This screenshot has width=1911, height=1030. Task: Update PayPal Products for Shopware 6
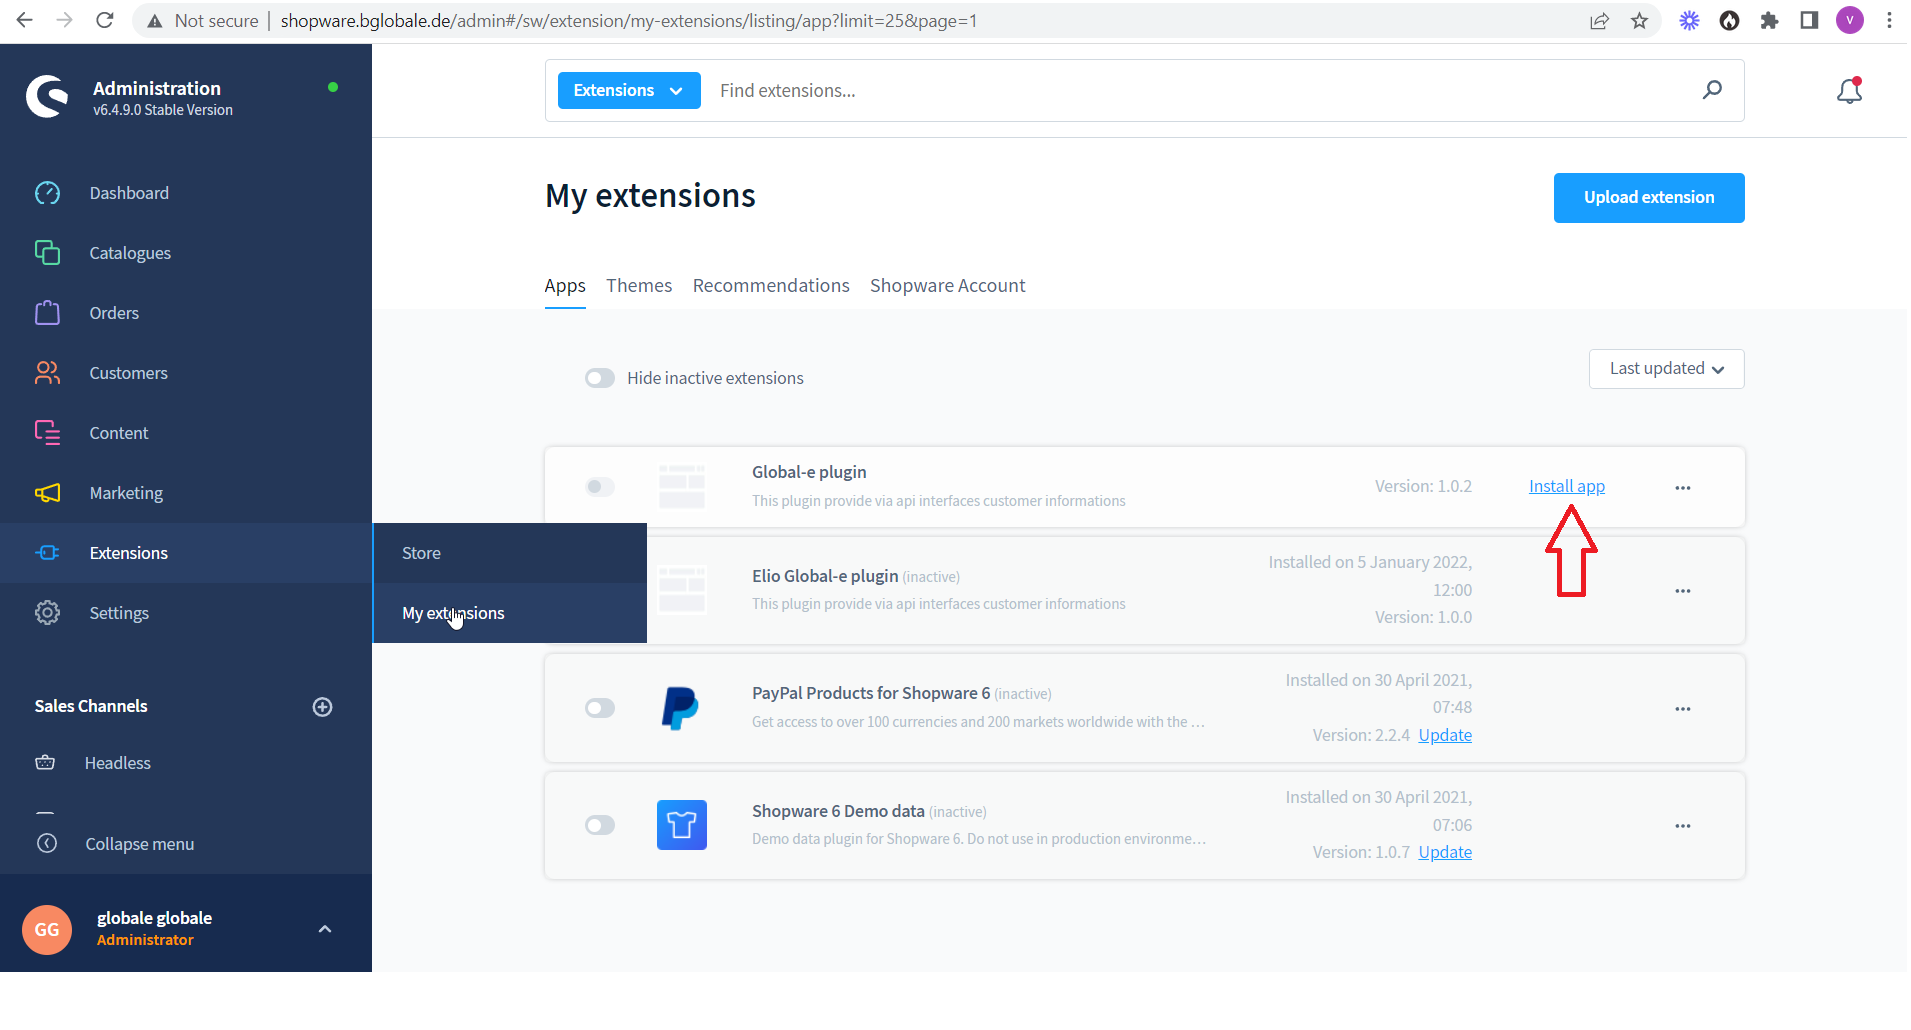(1444, 734)
